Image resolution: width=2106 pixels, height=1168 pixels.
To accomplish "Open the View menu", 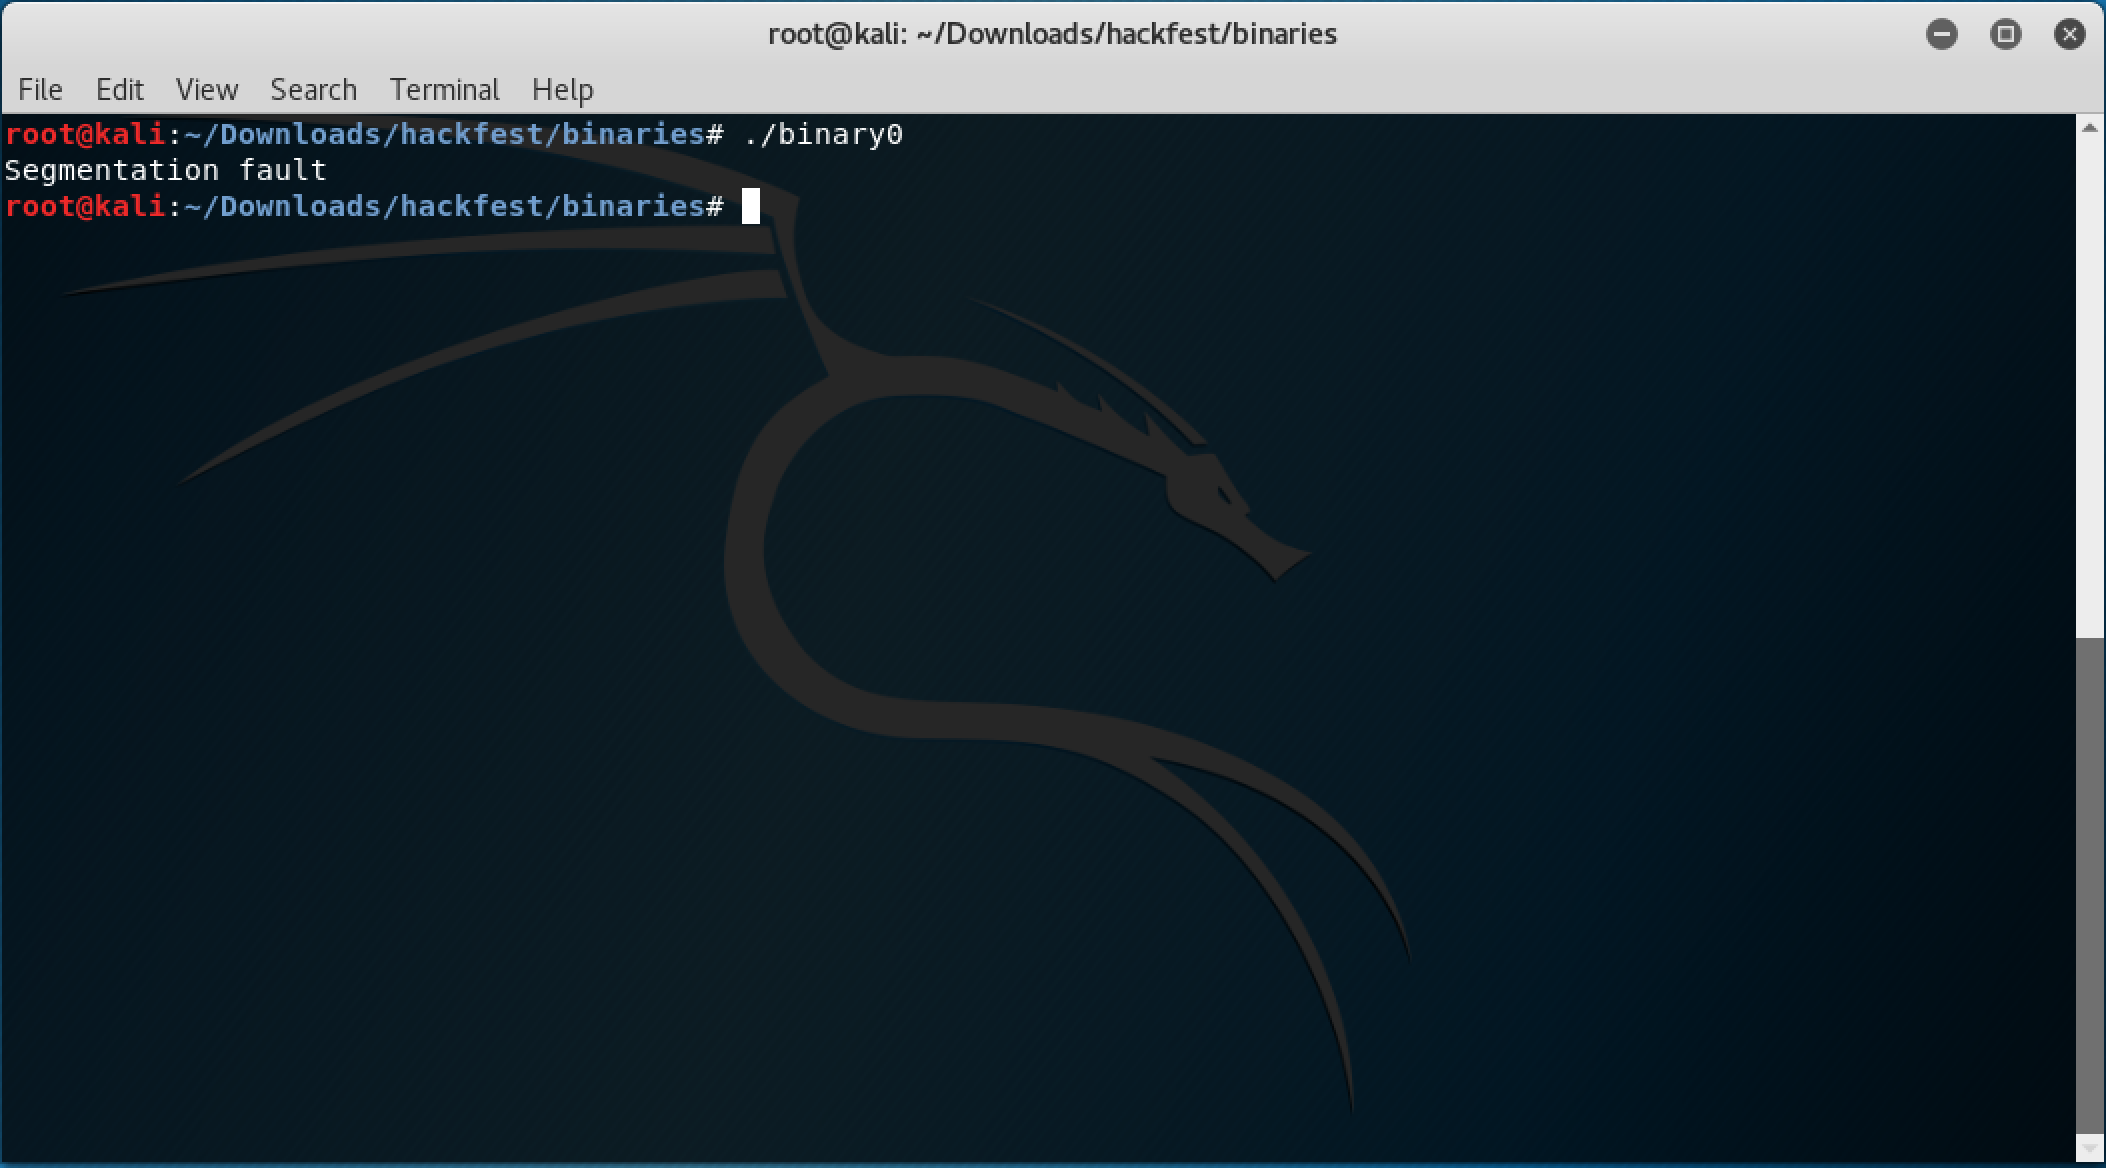I will pyautogui.click(x=207, y=90).
